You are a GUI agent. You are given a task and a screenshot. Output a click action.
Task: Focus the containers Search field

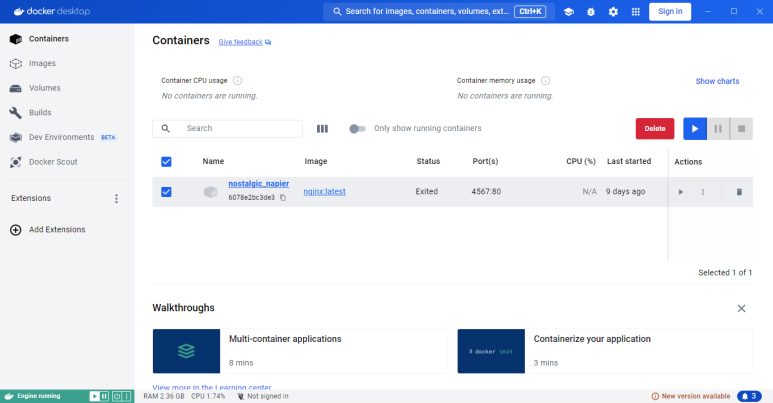[227, 129]
